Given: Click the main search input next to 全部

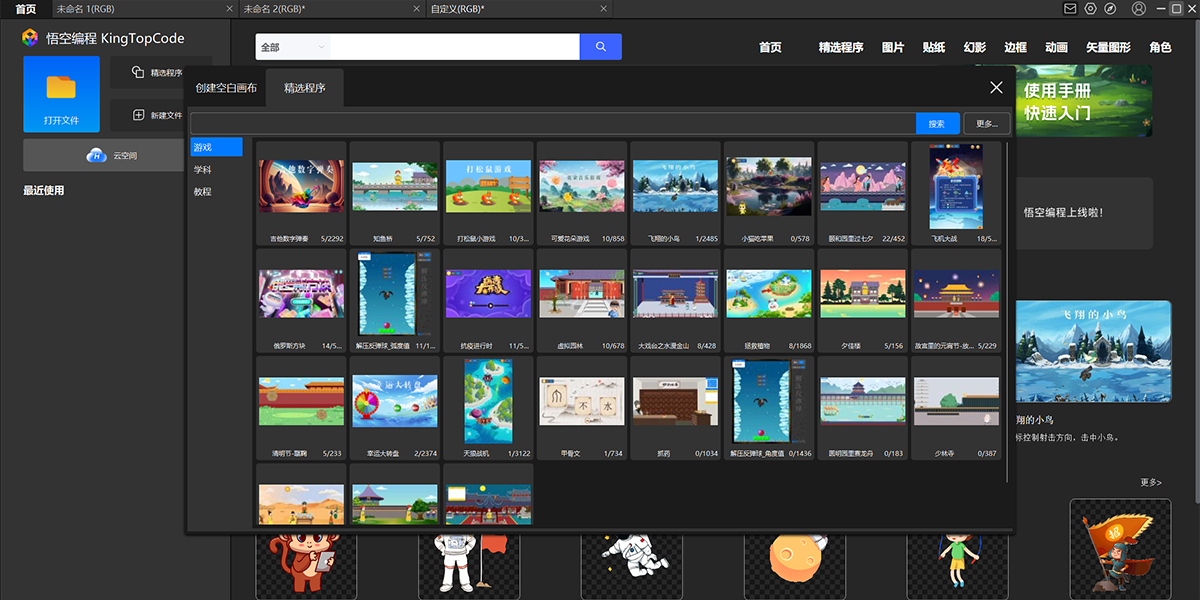Looking at the screenshot, I should click(455, 47).
